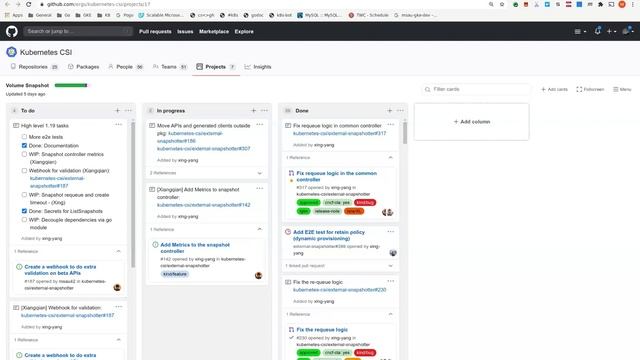640x360 pixels.
Task: Open options for Move APIs card
Action: (x=260, y=124)
